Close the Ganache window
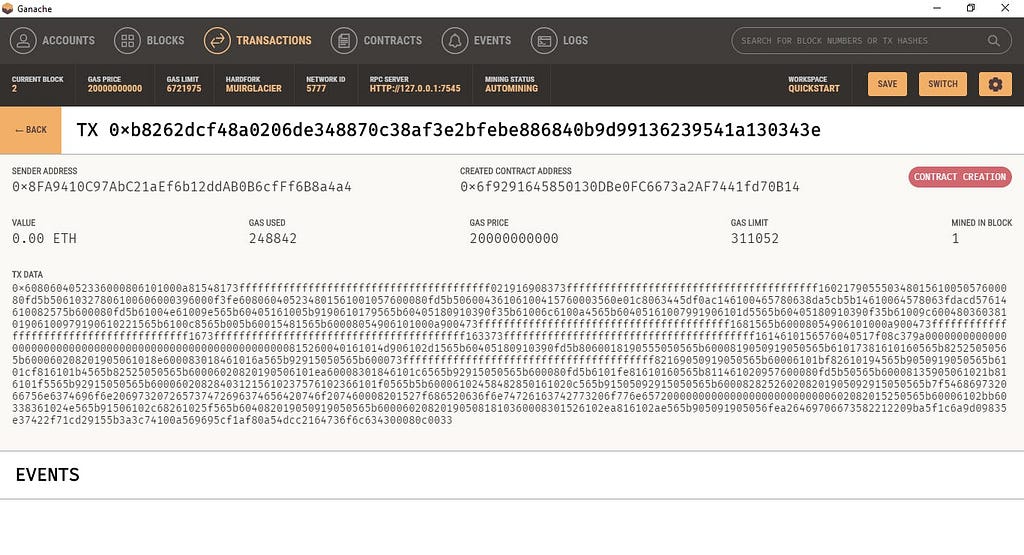The image size is (1024, 555). pyautogui.click(x=1005, y=8)
